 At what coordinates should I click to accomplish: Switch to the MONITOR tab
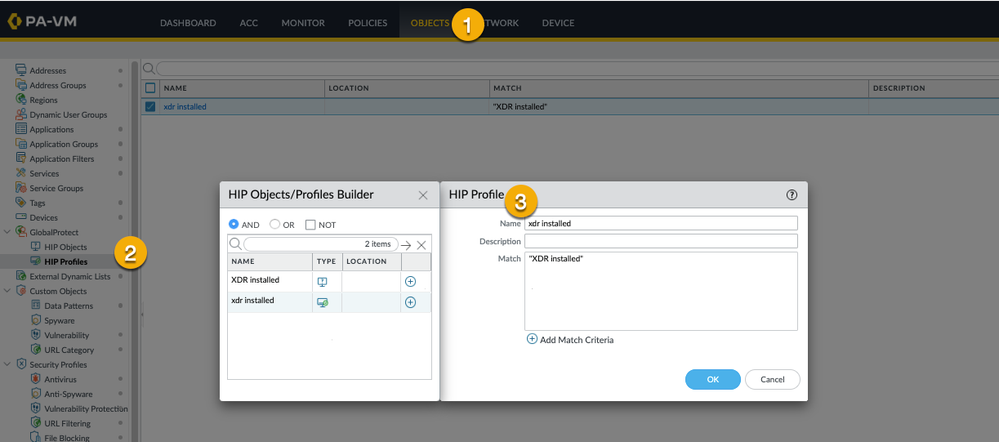tap(302, 23)
